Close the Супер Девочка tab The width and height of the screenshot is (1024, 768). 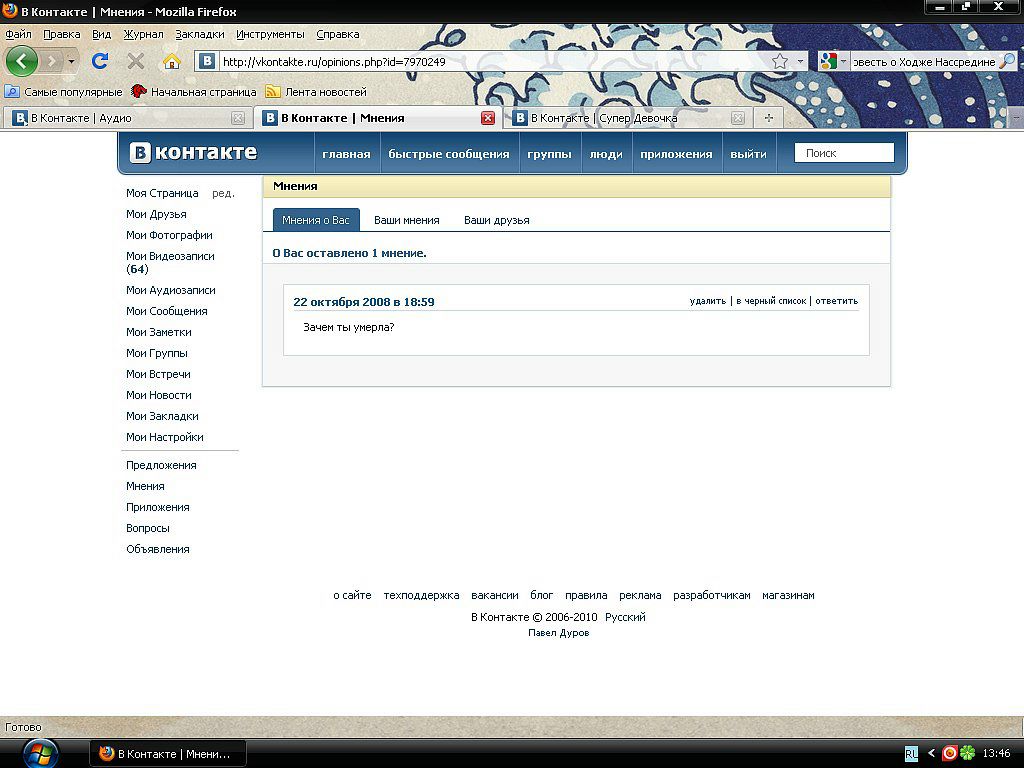738,118
